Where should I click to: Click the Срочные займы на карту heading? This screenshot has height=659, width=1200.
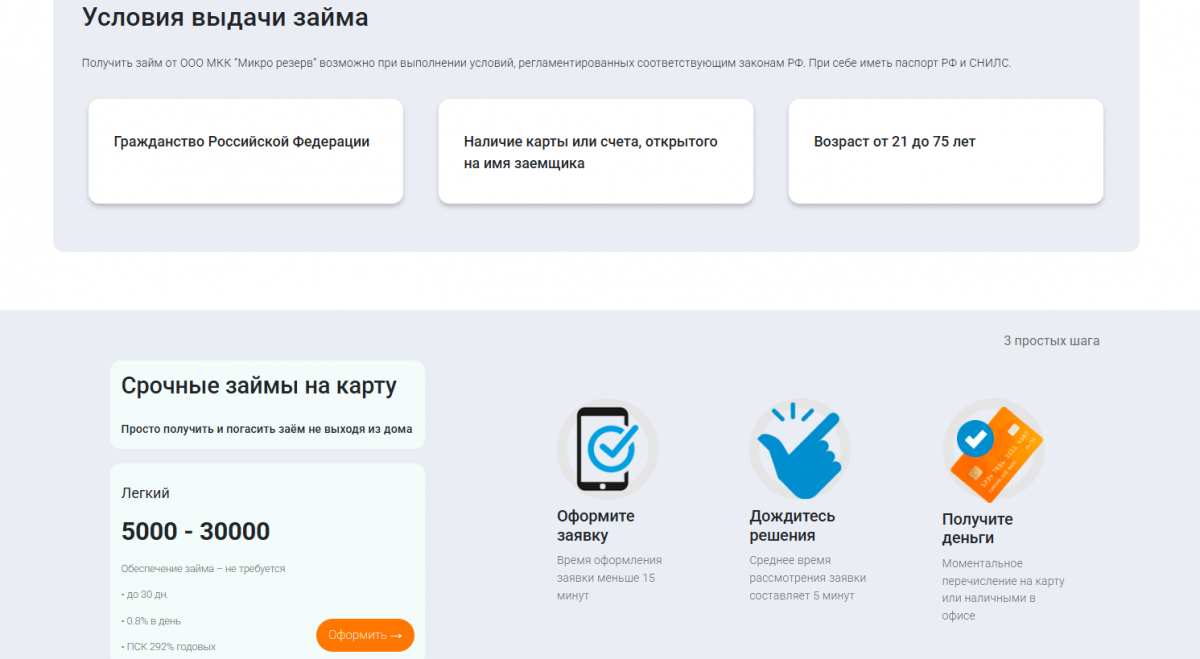point(259,386)
